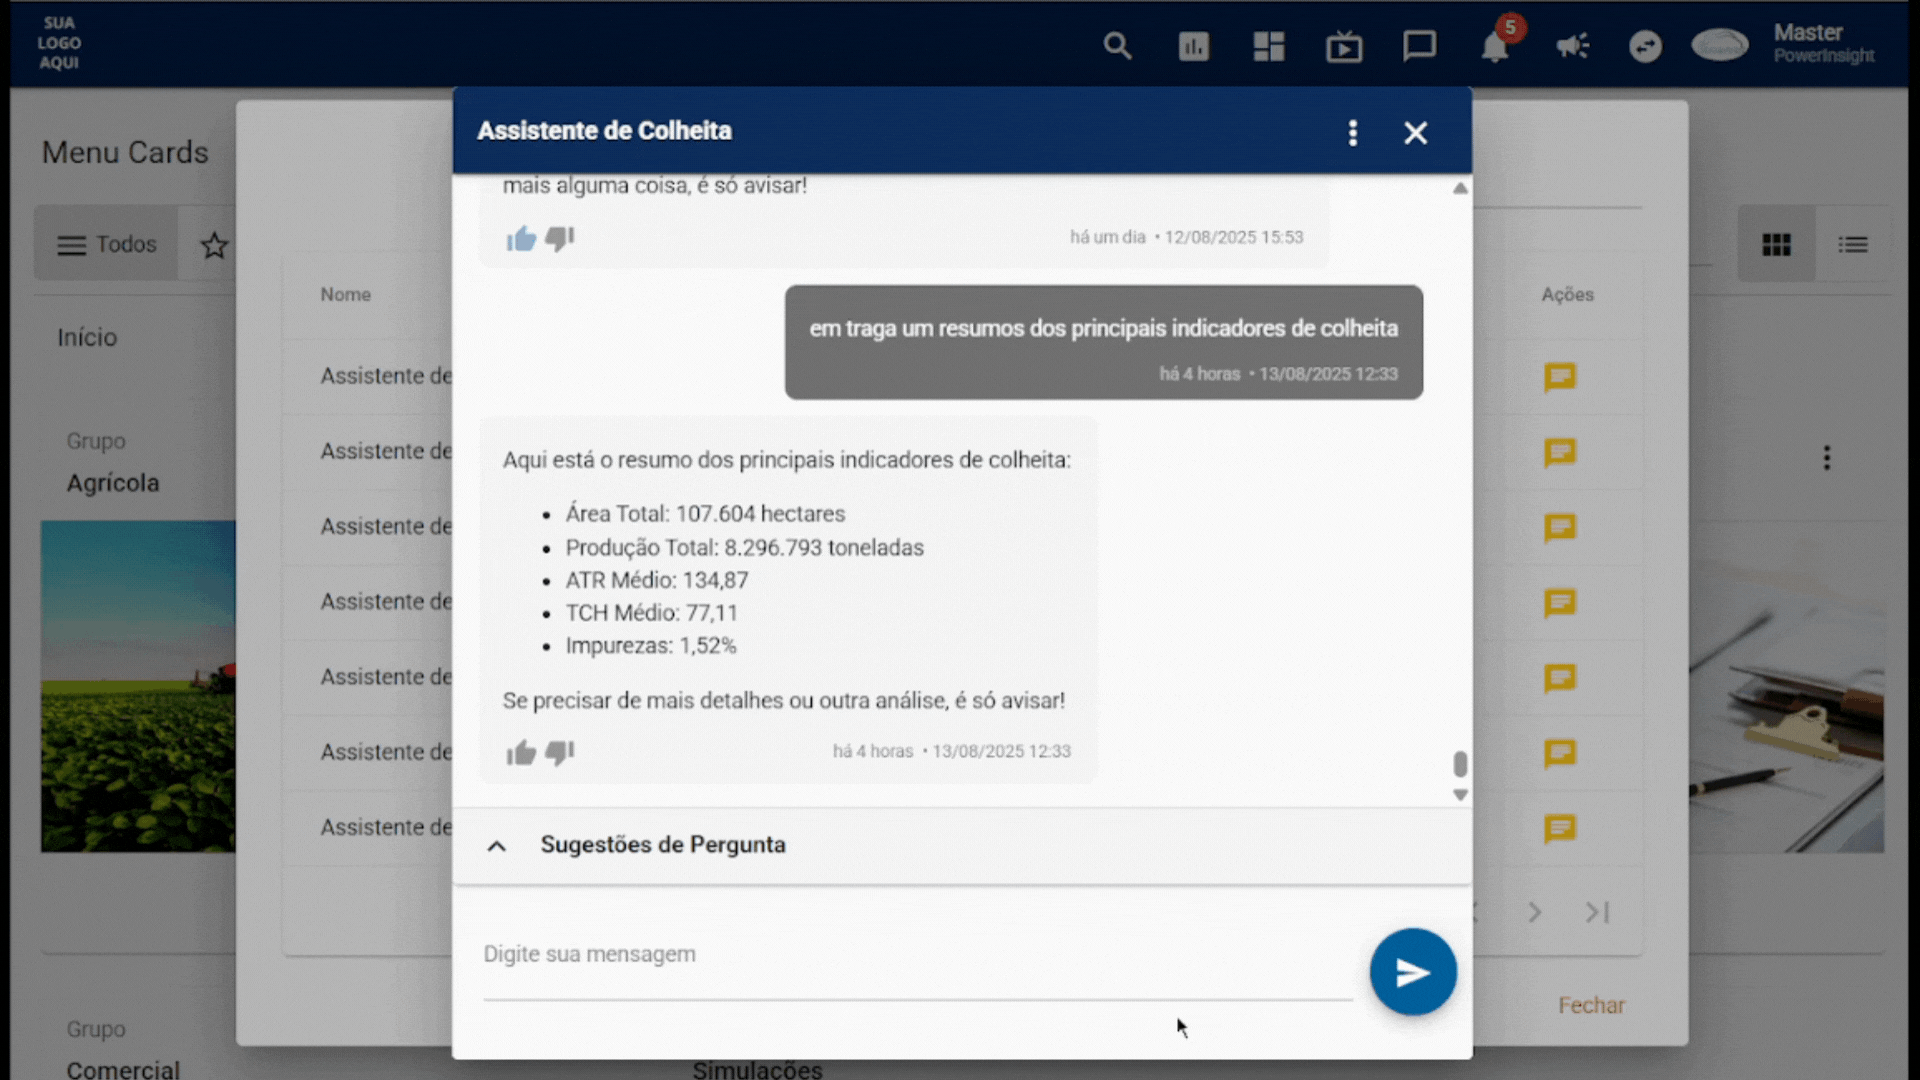Image resolution: width=1920 pixels, height=1080 pixels.
Task: Open chat icon in third assistant row
Action: point(1560,528)
